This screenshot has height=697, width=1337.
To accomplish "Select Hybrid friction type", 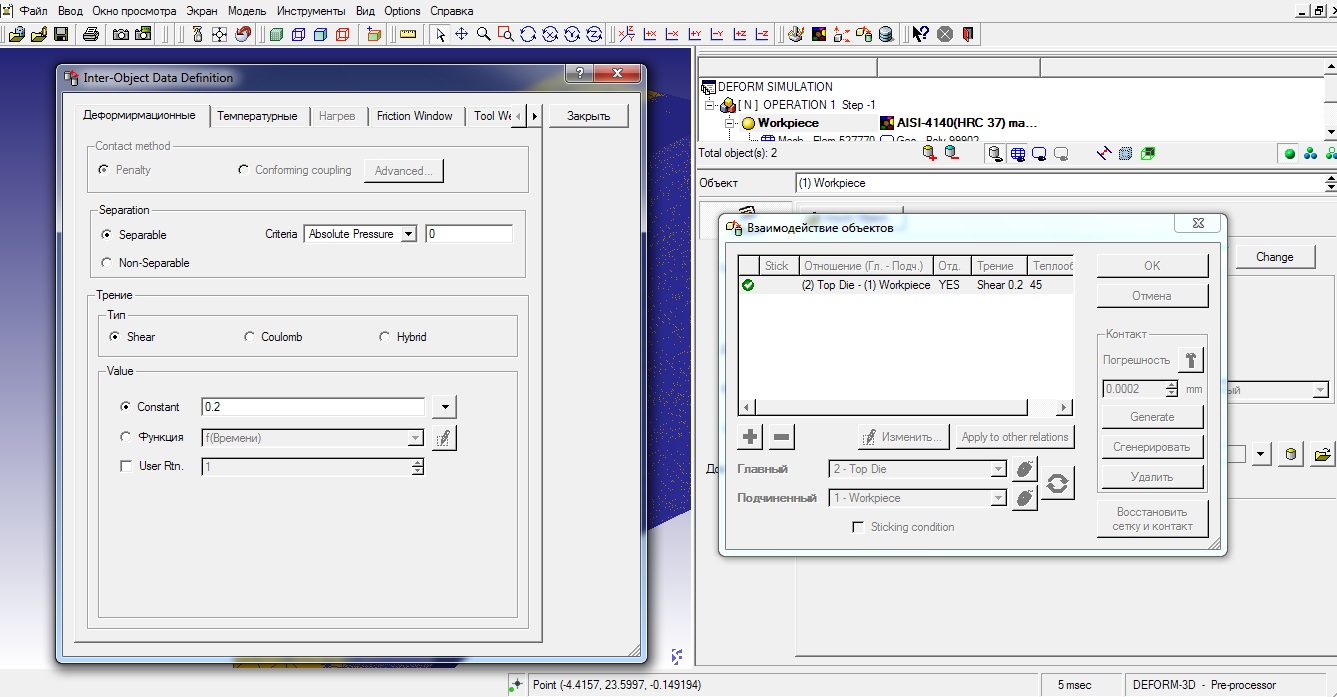I will click(385, 337).
